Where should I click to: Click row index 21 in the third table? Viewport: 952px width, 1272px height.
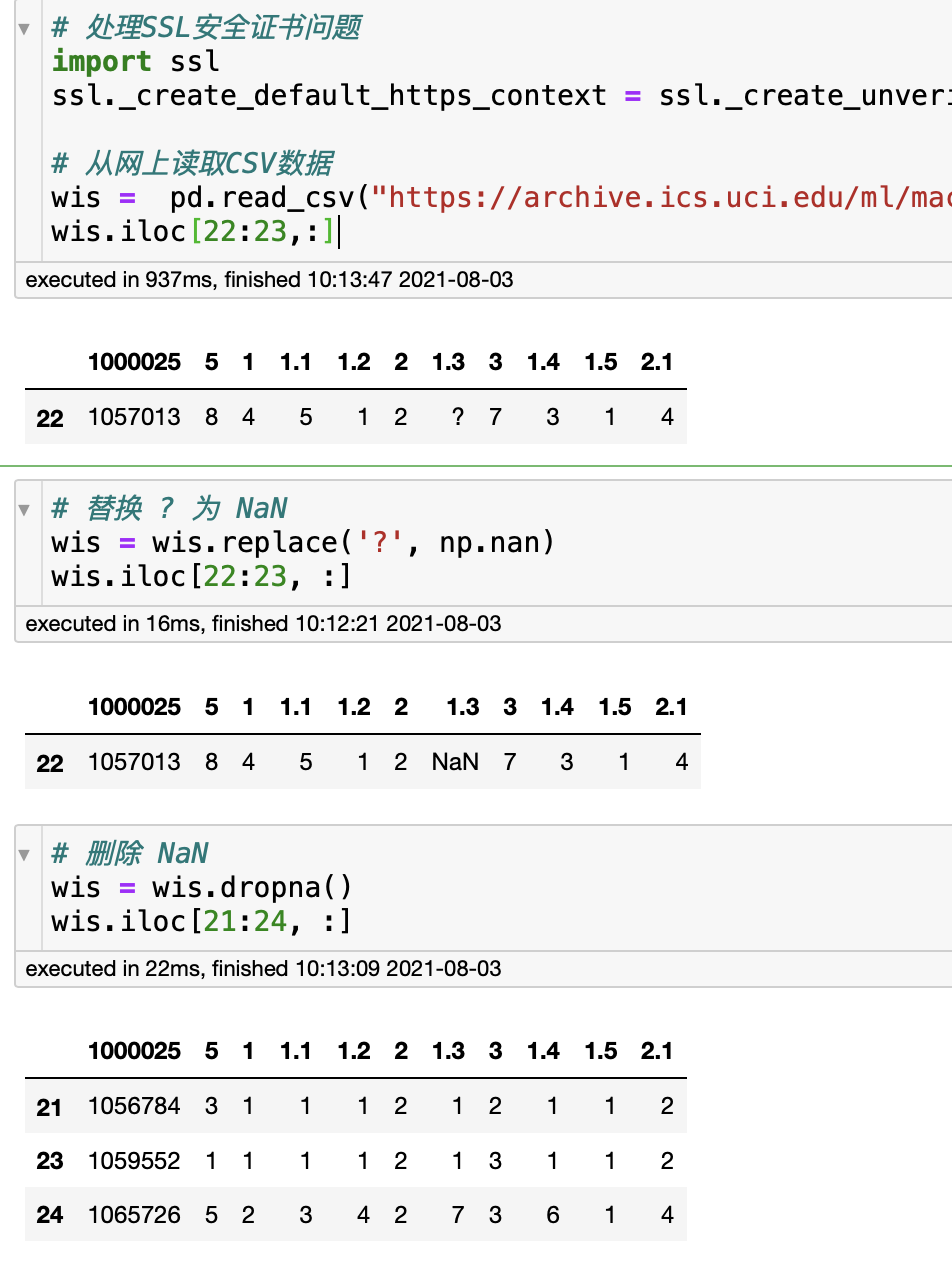point(49,1108)
